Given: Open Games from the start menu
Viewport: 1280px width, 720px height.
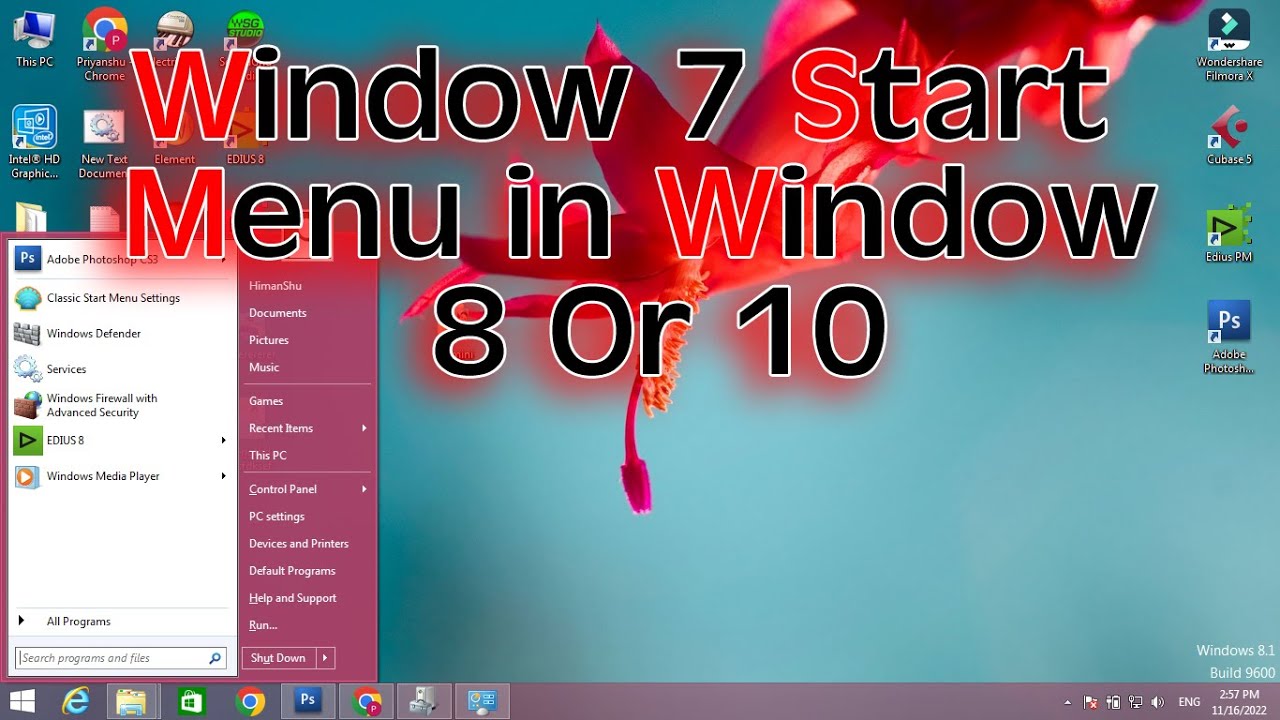Looking at the screenshot, I should [x=266, y=401].
